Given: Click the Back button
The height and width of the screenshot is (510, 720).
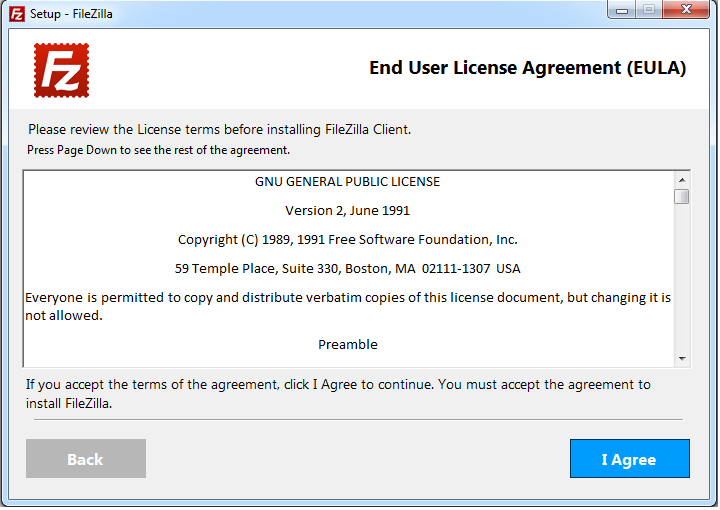Looking at the screenshot, I should pos(85,459).
